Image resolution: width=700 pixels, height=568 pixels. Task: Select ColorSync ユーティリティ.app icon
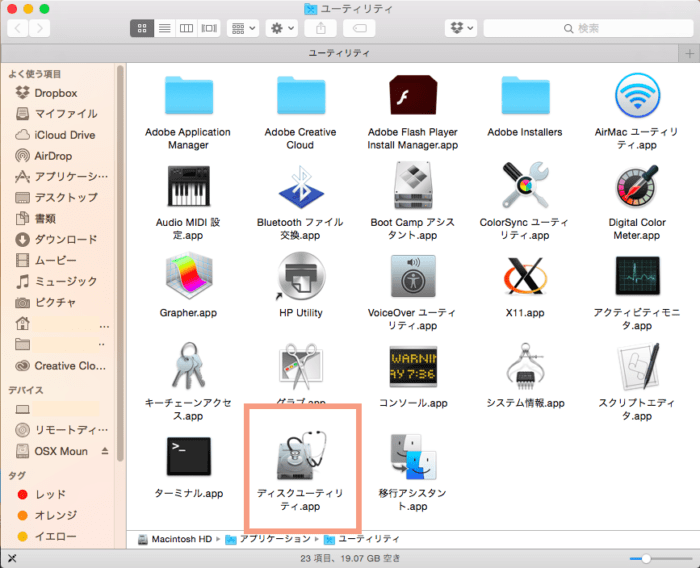[525, 185]
